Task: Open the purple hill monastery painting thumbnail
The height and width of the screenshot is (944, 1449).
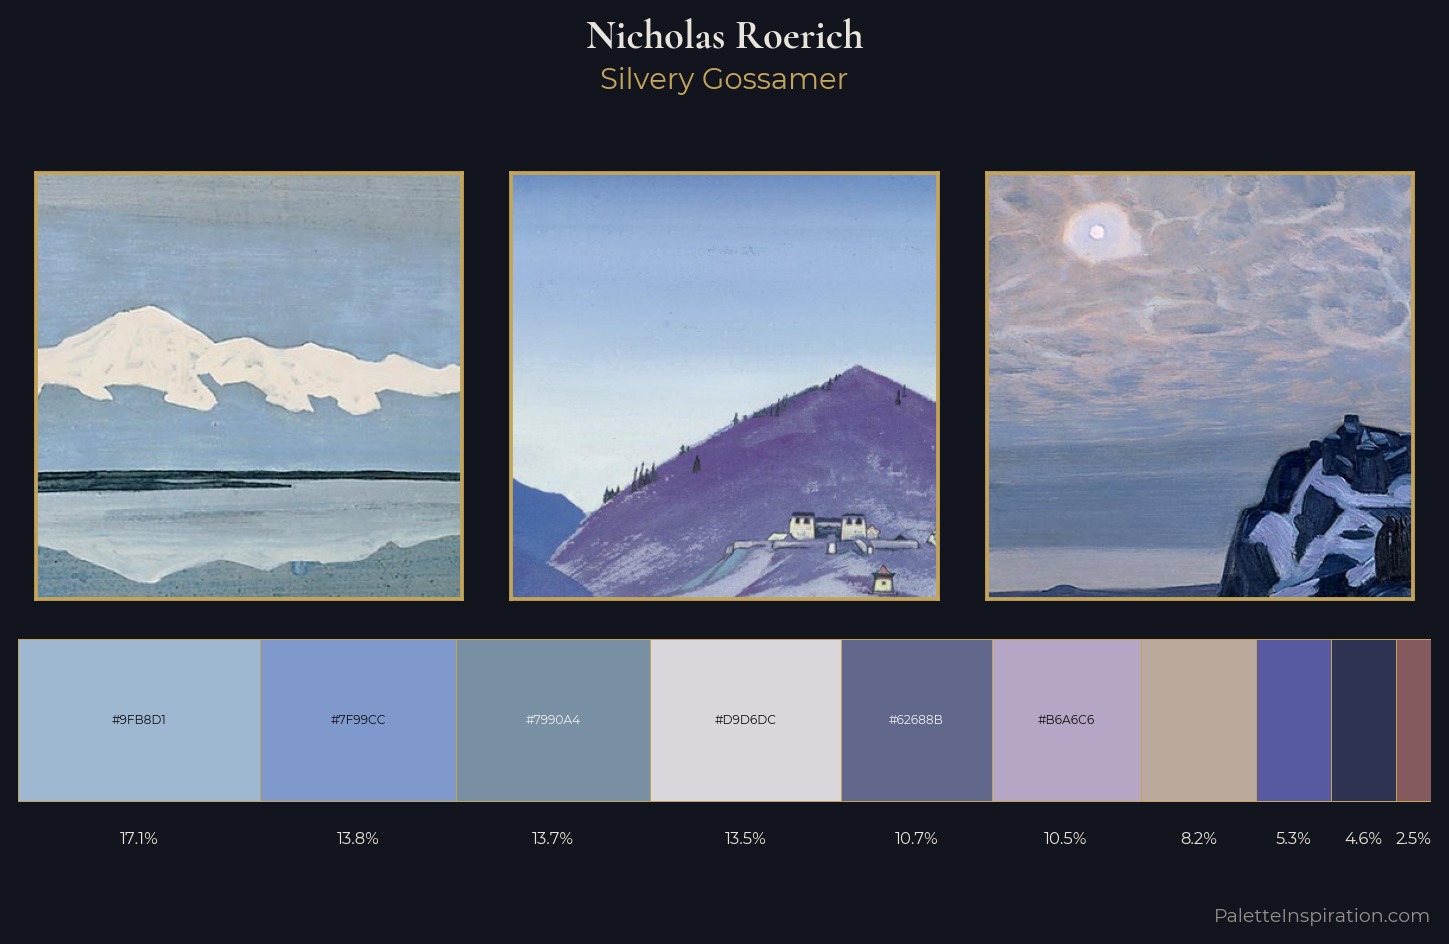Action: (x=724, y=386)
